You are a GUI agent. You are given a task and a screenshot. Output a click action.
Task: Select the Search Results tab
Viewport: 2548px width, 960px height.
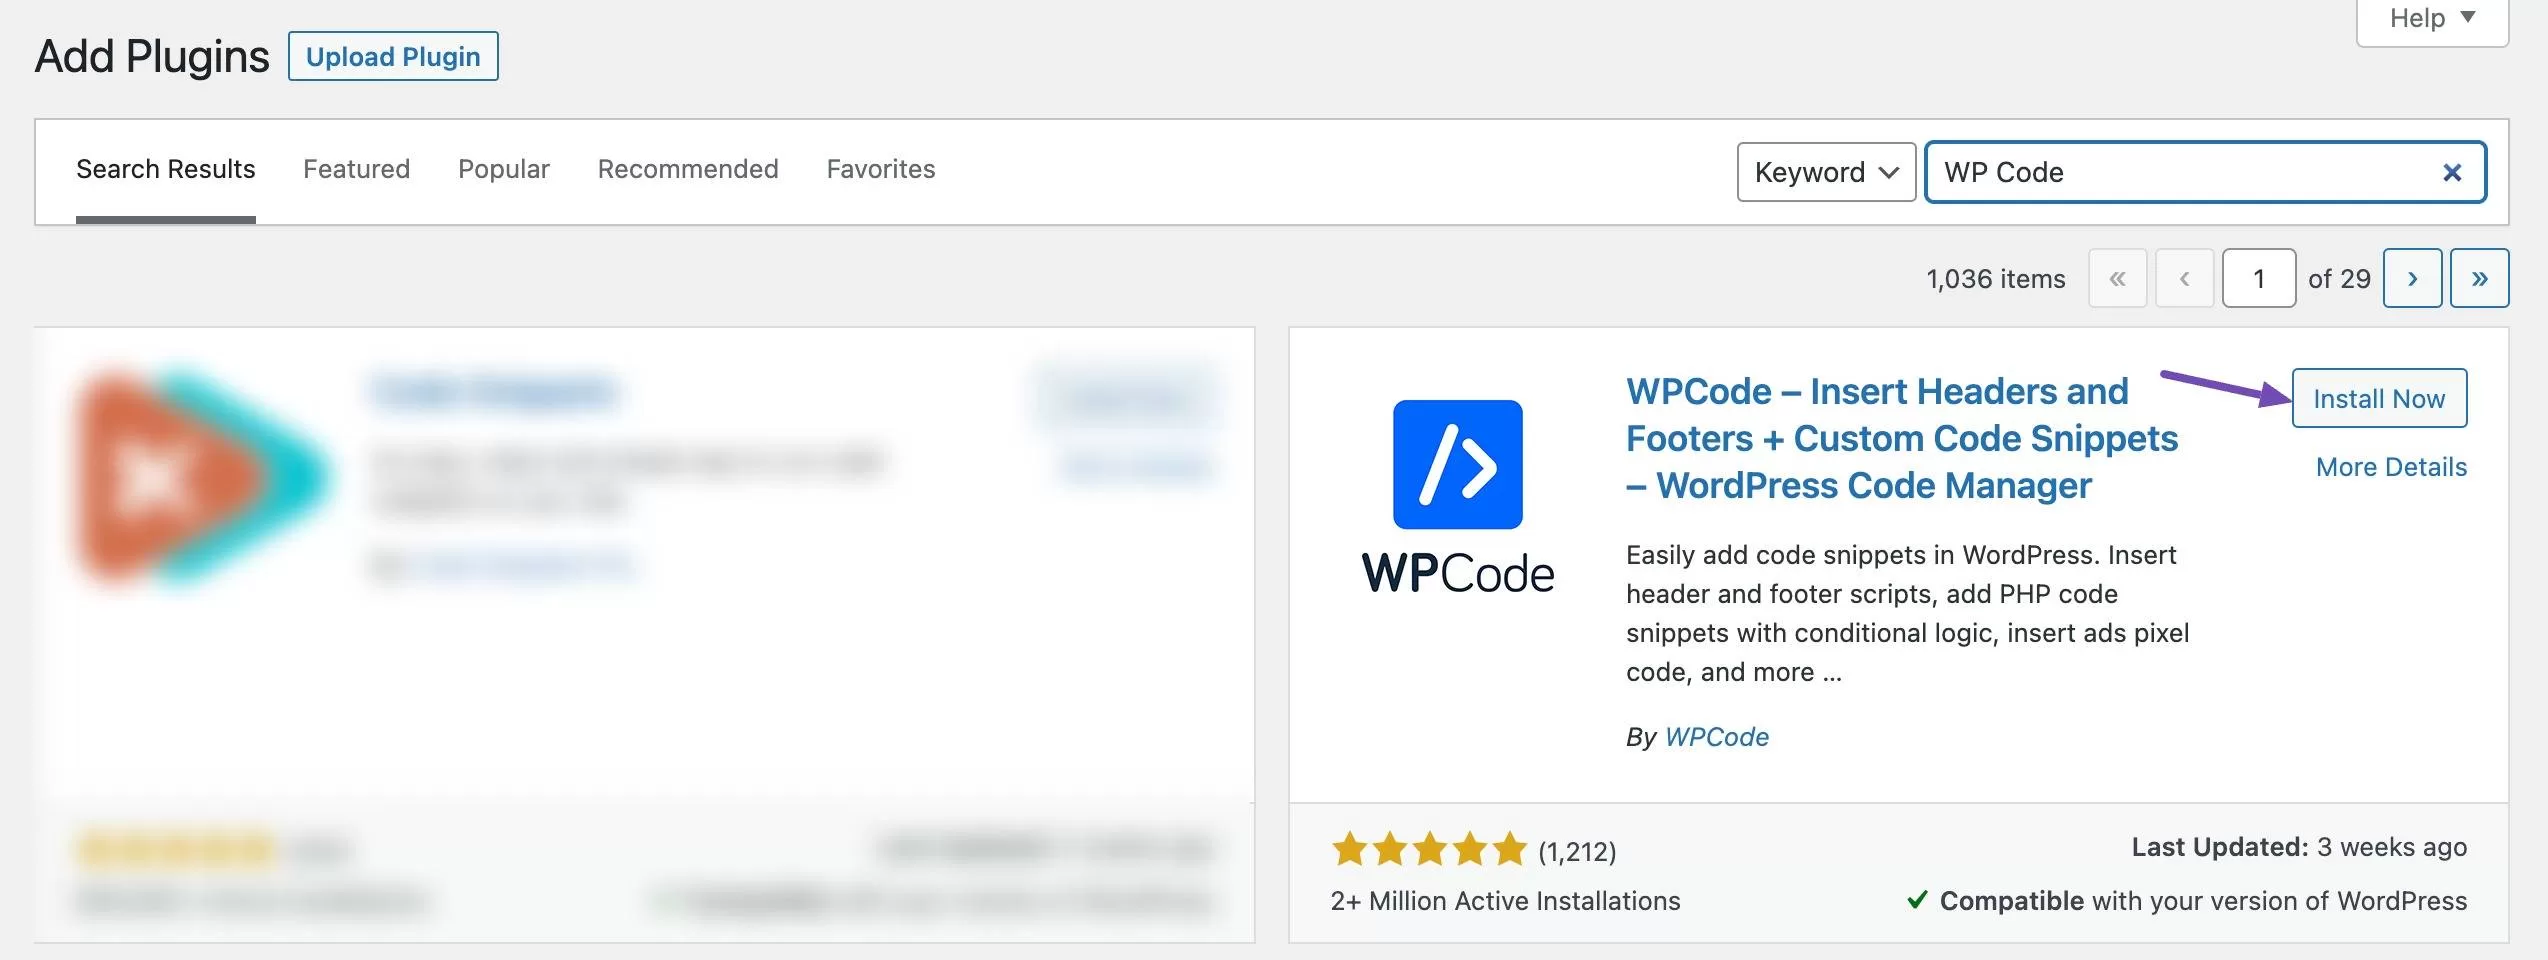point(165,169)
